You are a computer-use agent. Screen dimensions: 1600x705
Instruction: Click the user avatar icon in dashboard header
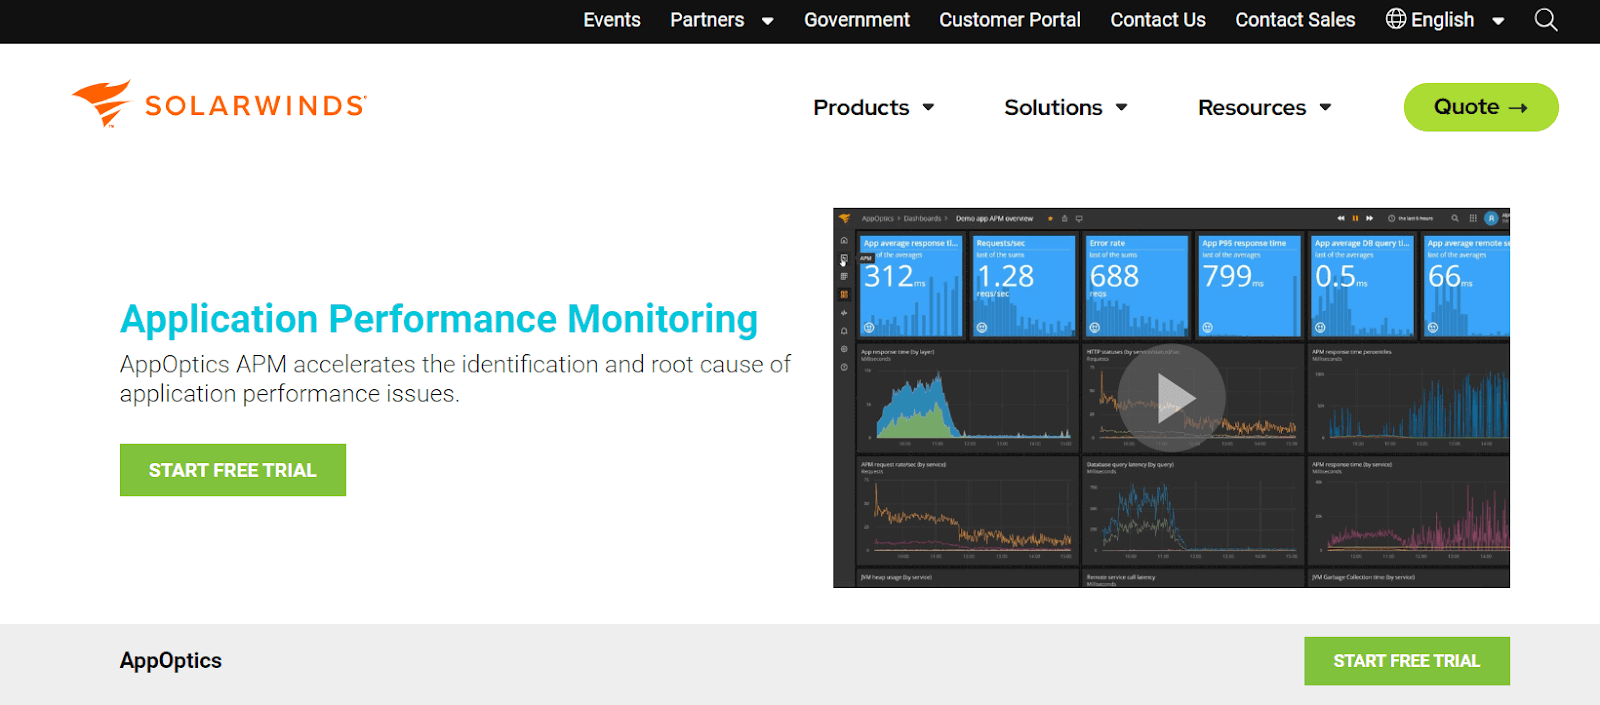click(x=1491, y=218)
